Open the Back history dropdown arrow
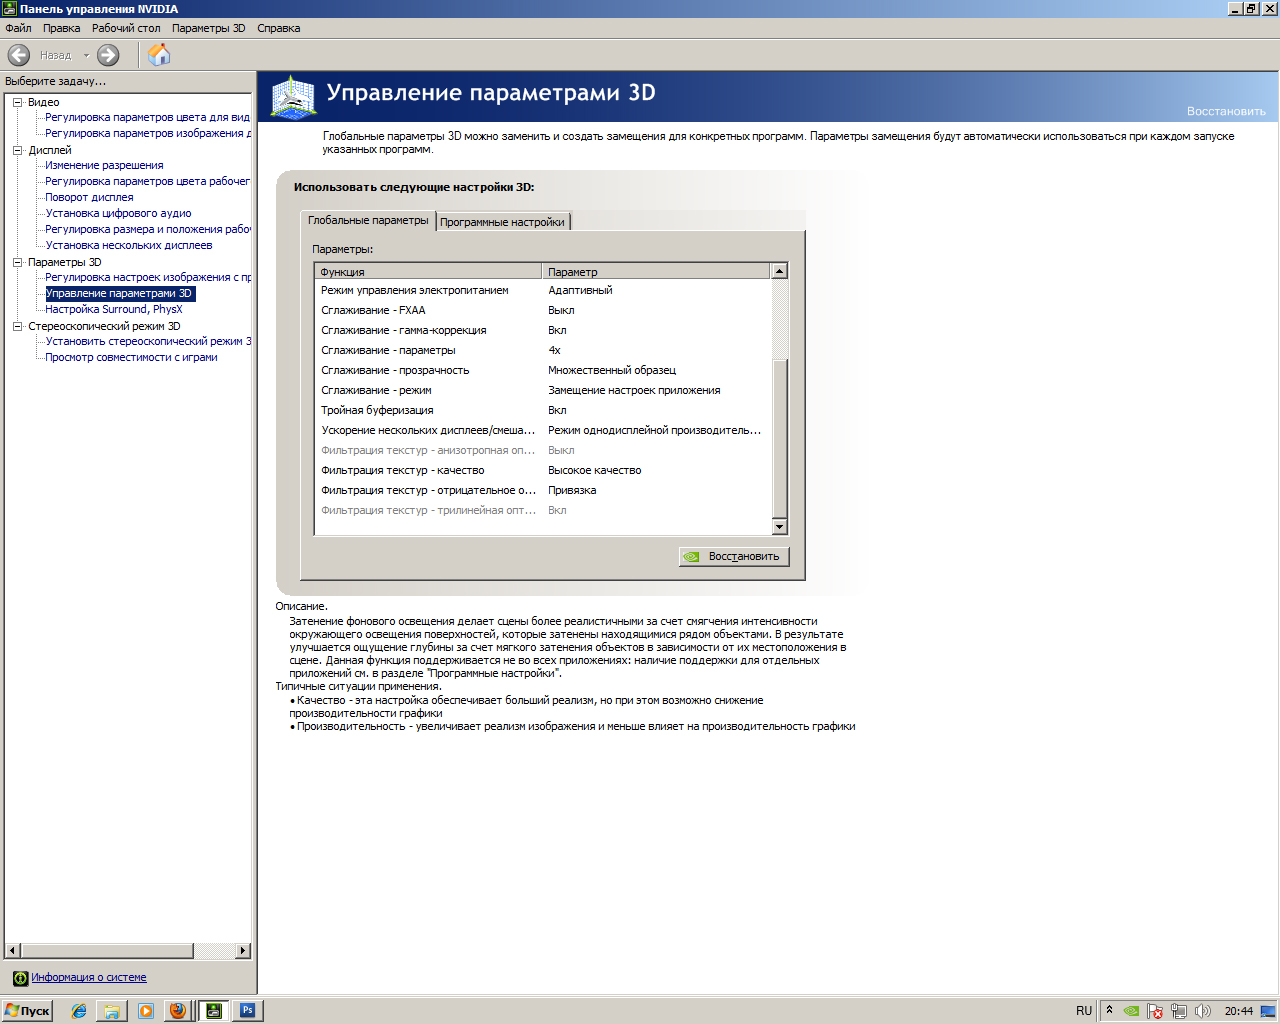The image size is (1280, 1024). pos(86,55)
